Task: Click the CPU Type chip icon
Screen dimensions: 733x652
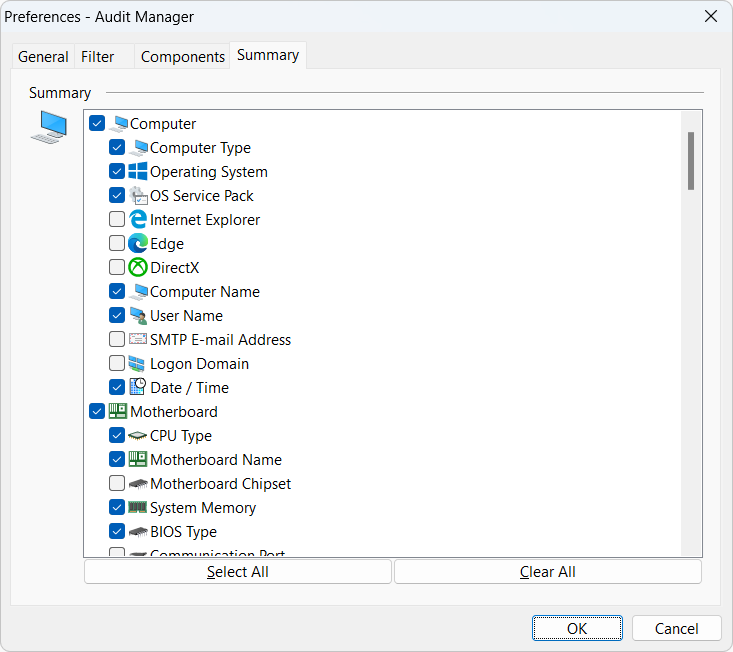Action: 138,436
